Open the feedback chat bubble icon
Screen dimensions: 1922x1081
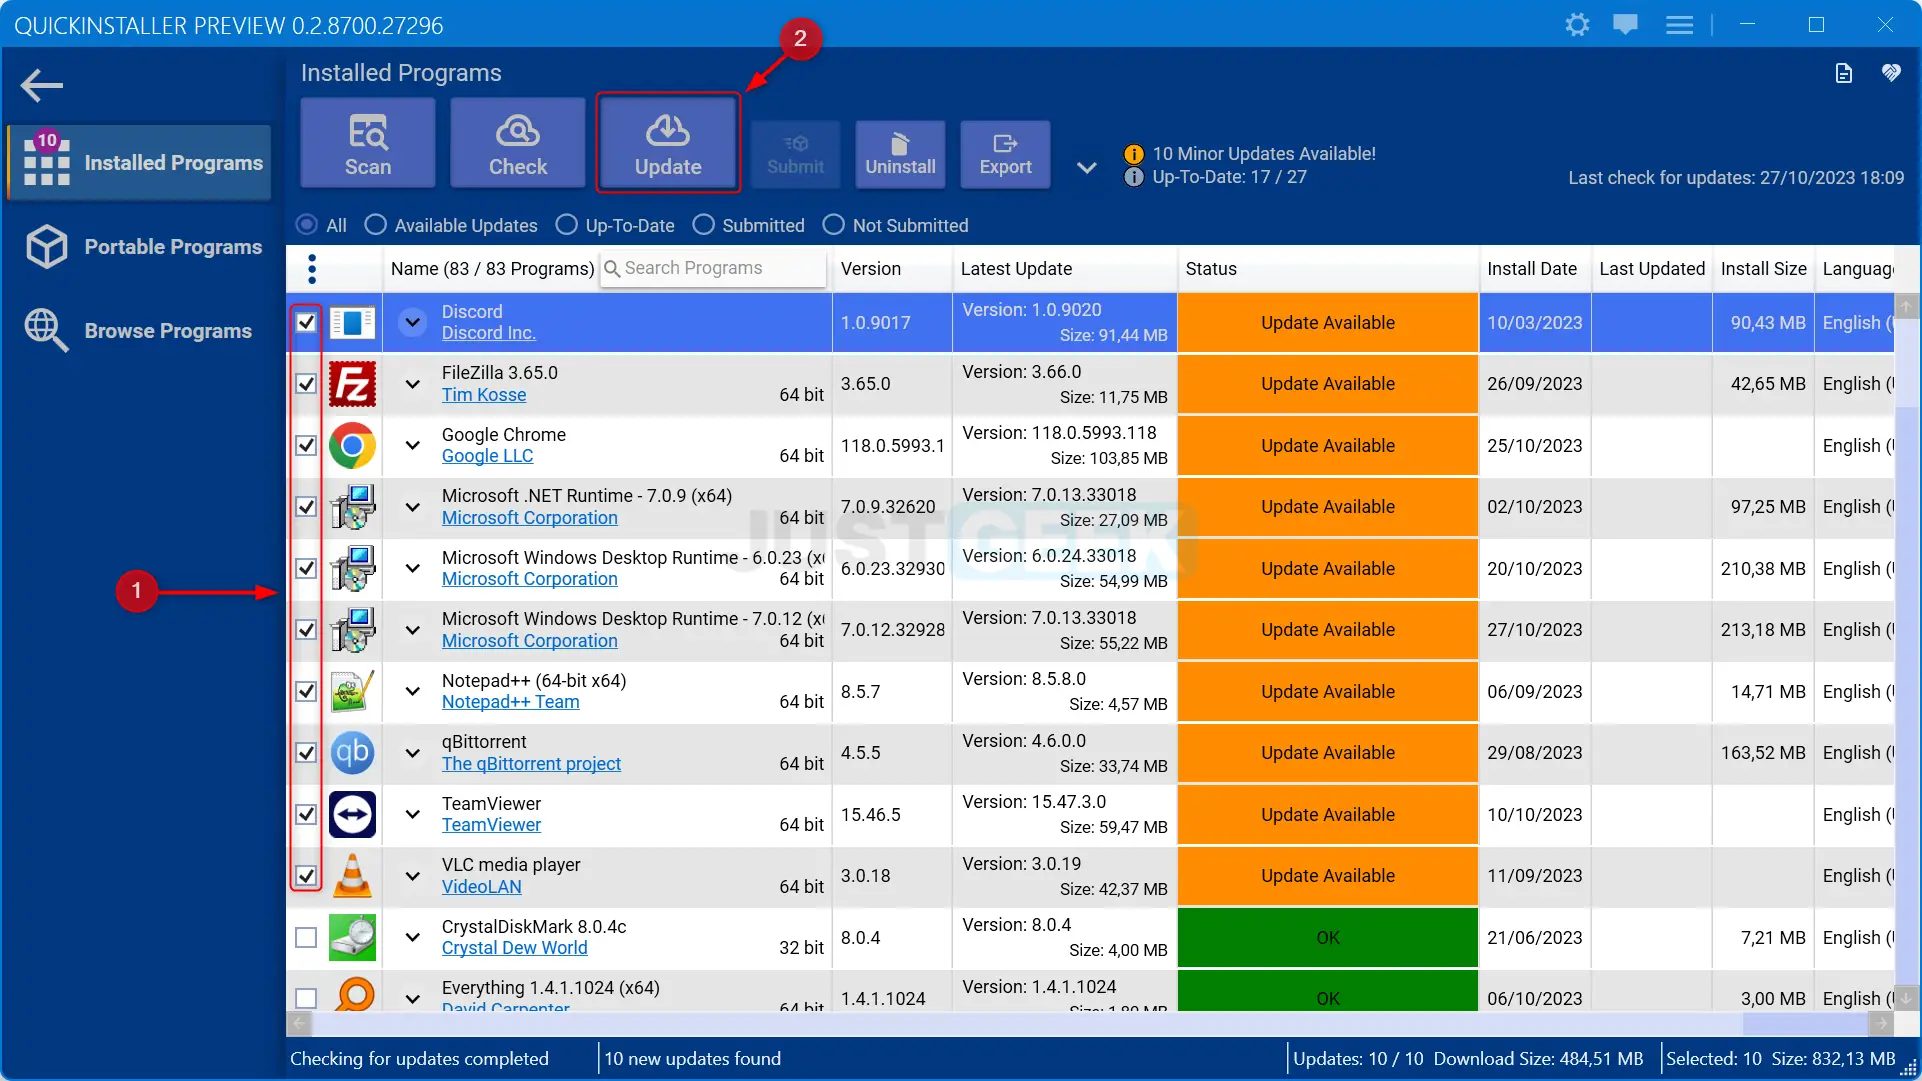[x=1625, y=25]
